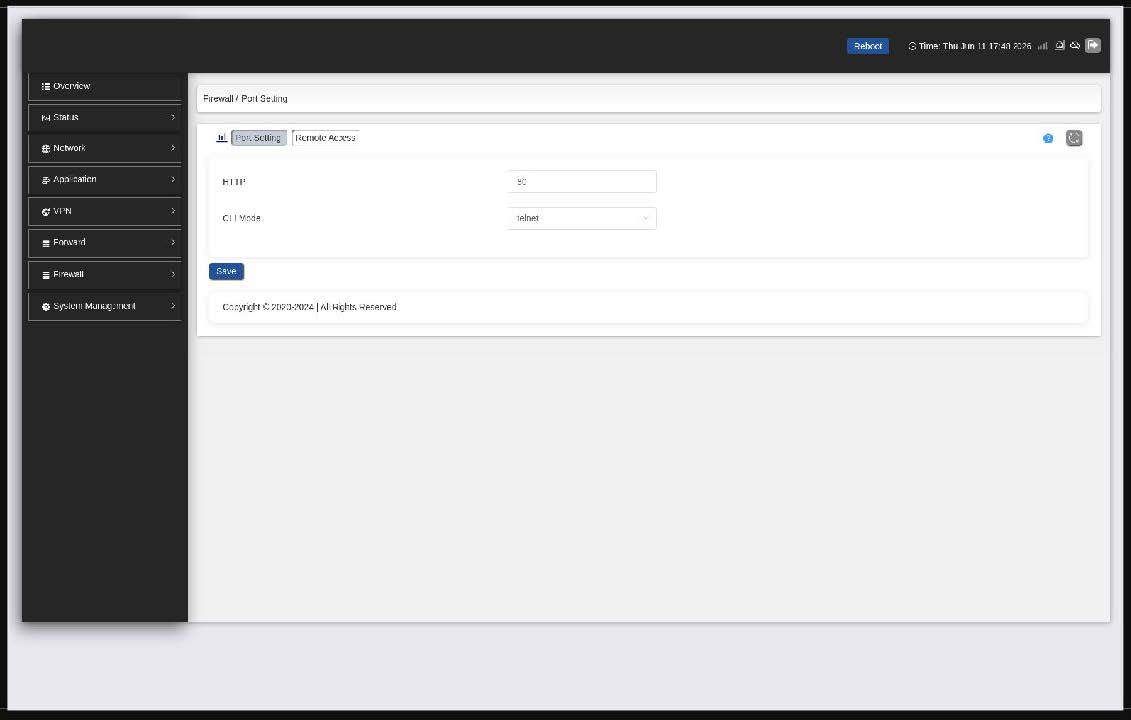Click the HTTP field label
Screen dimensions: 1131x720
tap(234, 182)
